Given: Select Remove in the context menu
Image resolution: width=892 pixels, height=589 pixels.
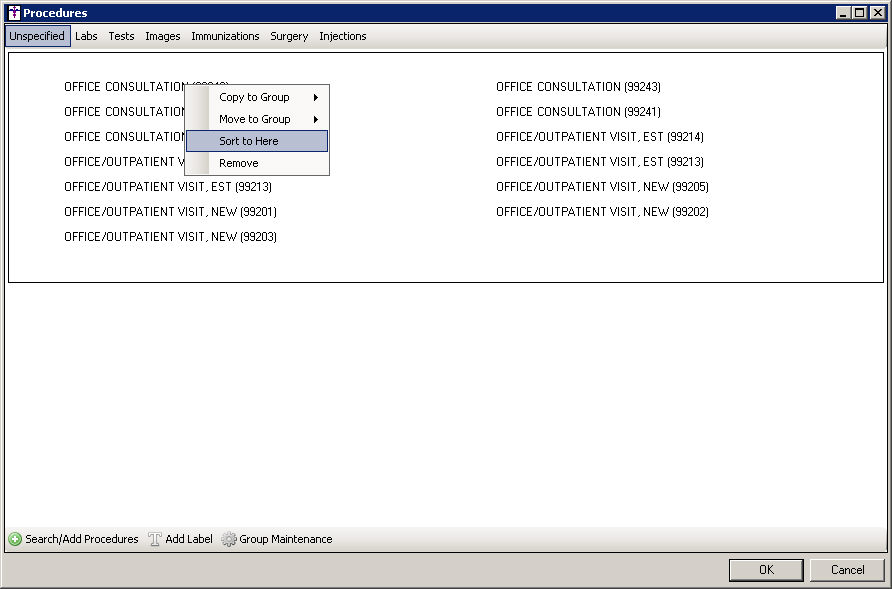Looking at the screenshot, I should coord(239,163).
